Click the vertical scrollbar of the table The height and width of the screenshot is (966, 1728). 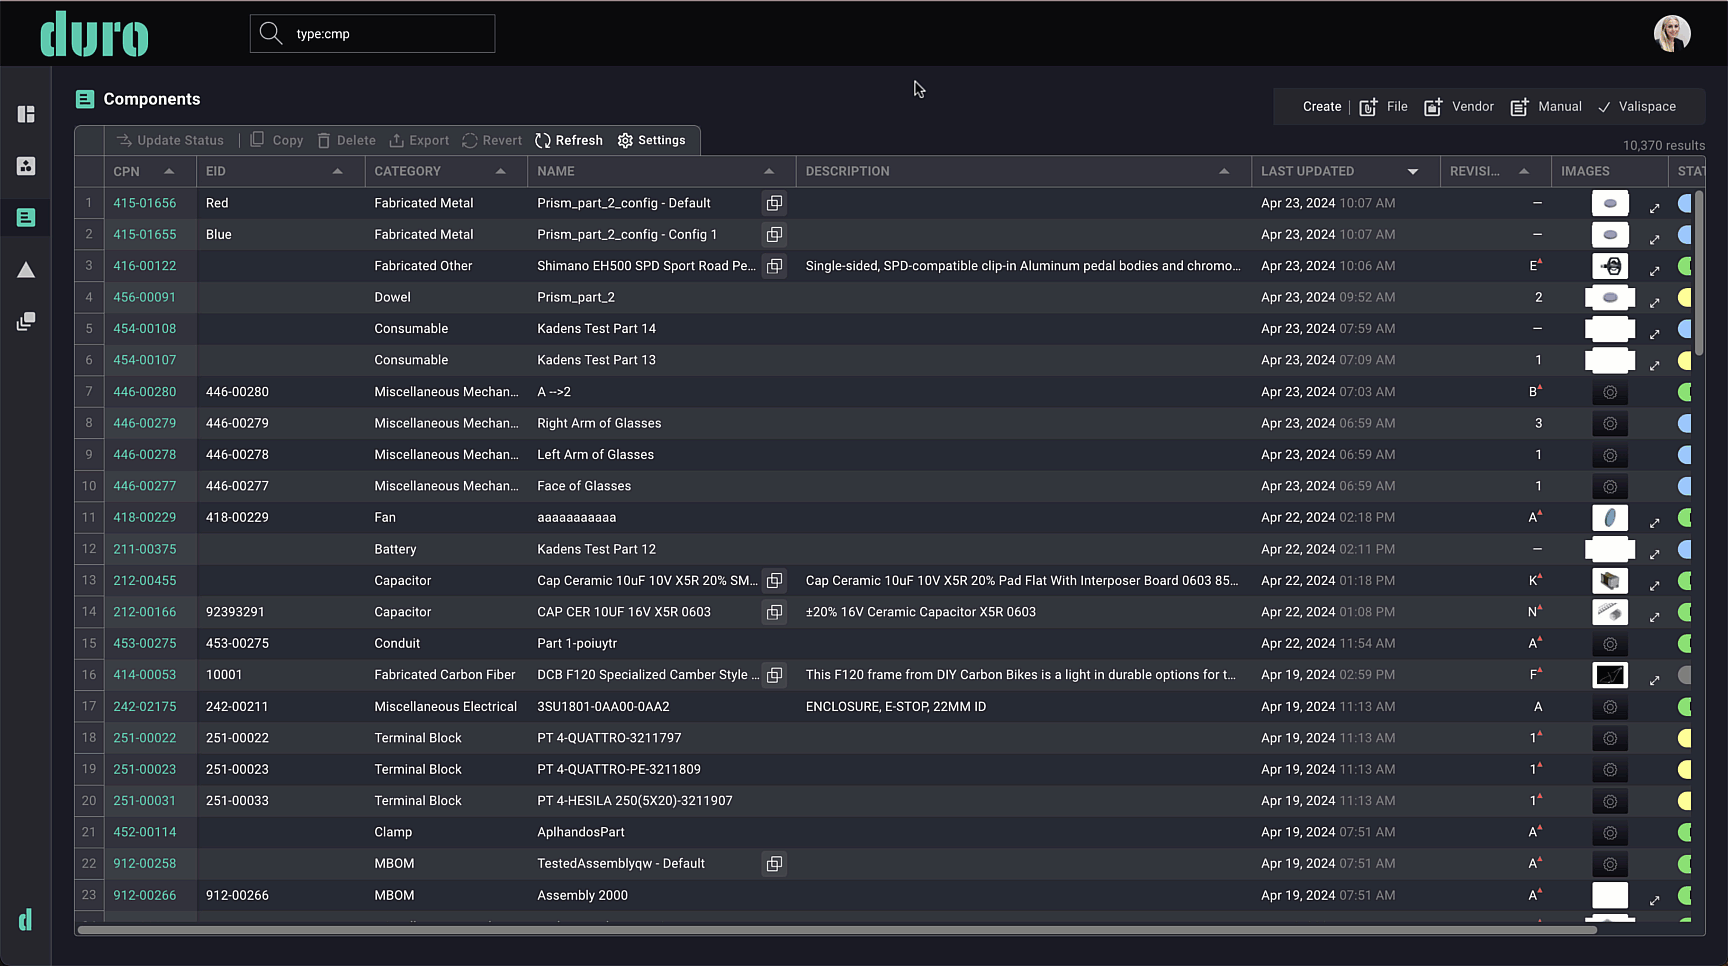tap(1698, 272)
